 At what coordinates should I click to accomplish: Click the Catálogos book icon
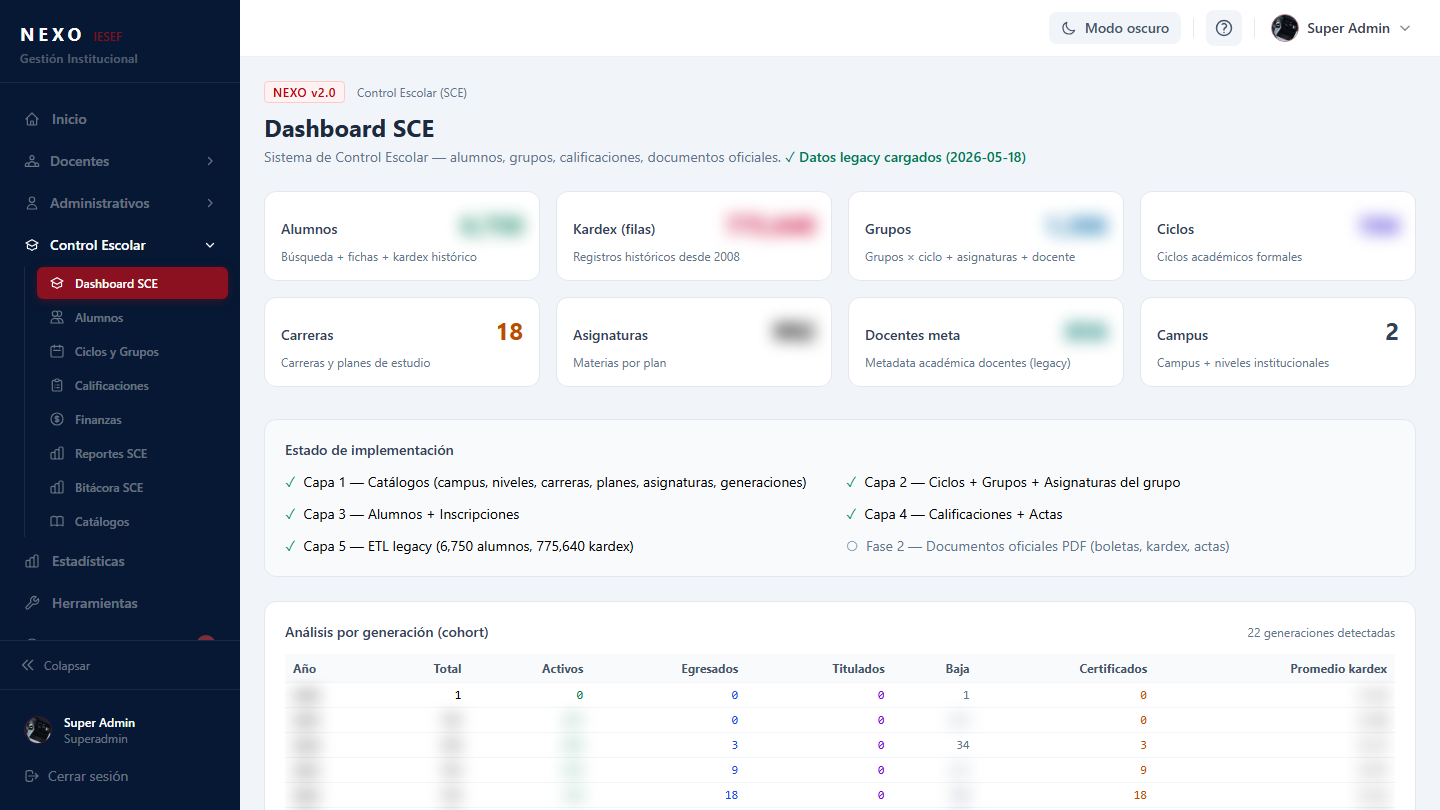pyautogui.click(x=57, y=522)
